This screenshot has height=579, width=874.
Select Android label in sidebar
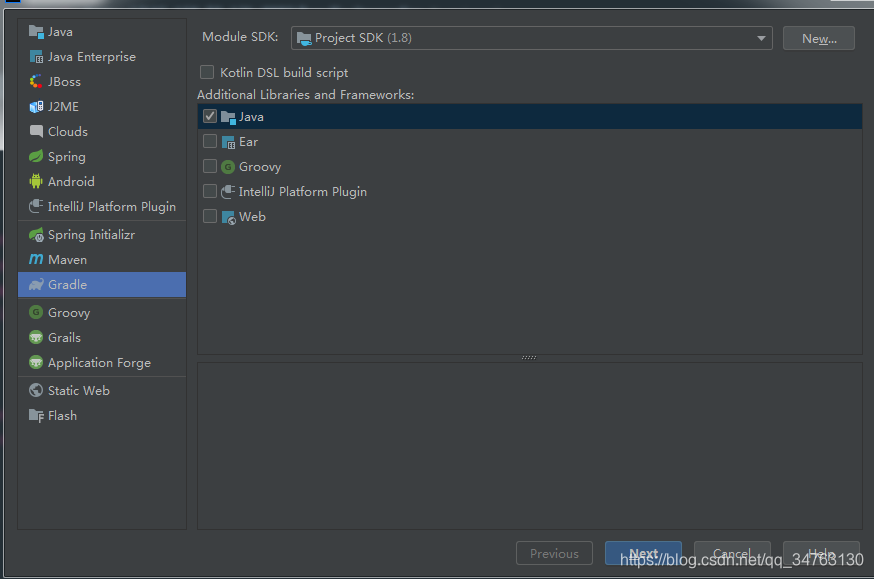(x=71, y=182)
